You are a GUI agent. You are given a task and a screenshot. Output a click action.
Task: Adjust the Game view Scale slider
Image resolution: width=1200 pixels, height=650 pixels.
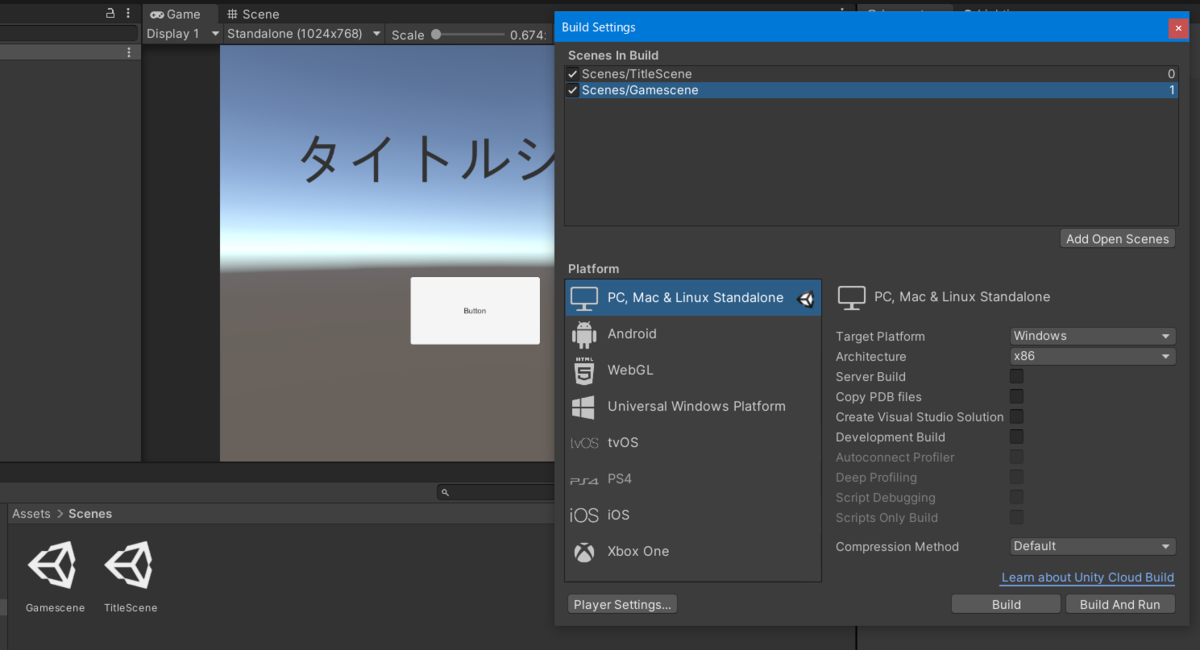(468, 34)
